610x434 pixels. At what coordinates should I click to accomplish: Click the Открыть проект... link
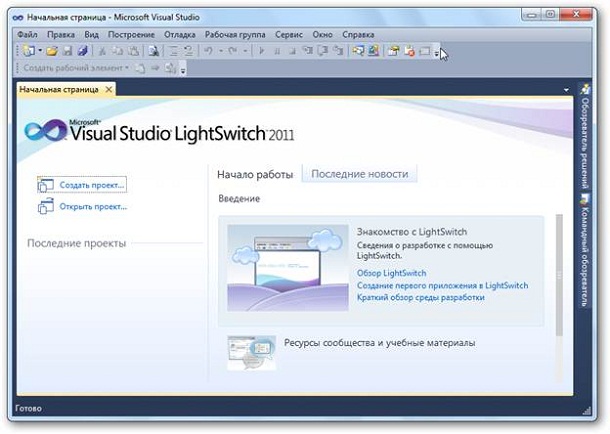pos(83,206)
